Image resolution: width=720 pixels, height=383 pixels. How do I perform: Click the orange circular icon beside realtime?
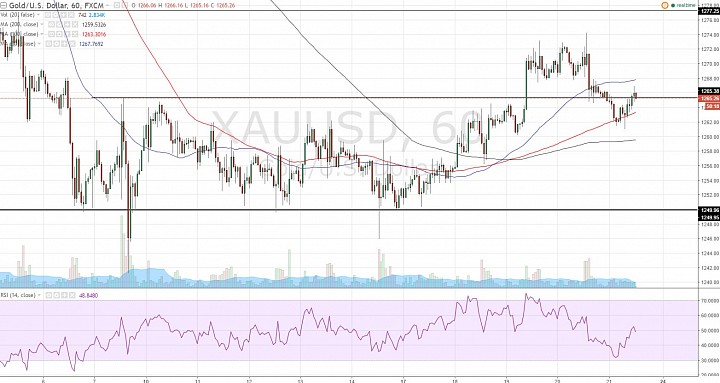(664, 5)
